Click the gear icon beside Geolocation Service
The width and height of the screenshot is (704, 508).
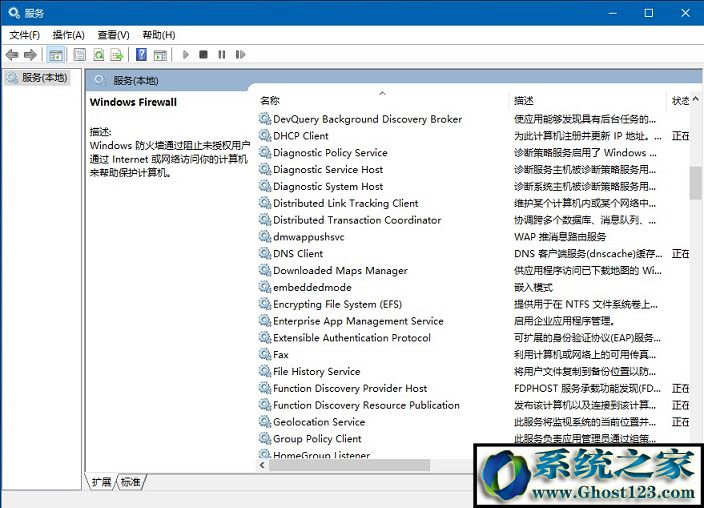(x=265, y=422)
